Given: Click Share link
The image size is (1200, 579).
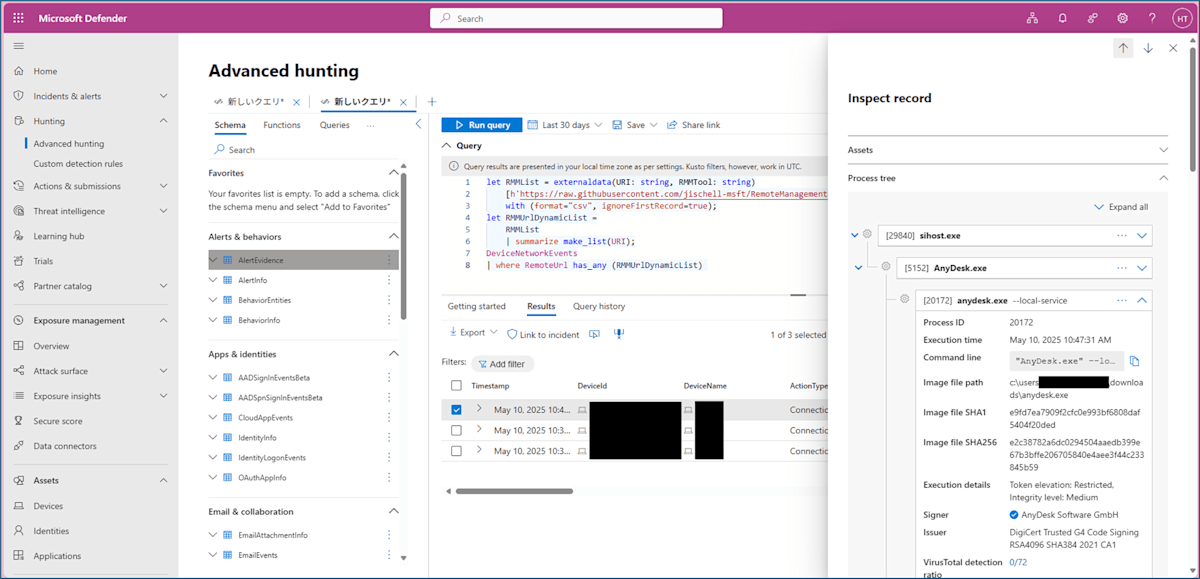Looking at the screenshot, I should click(x=692, y=125).
